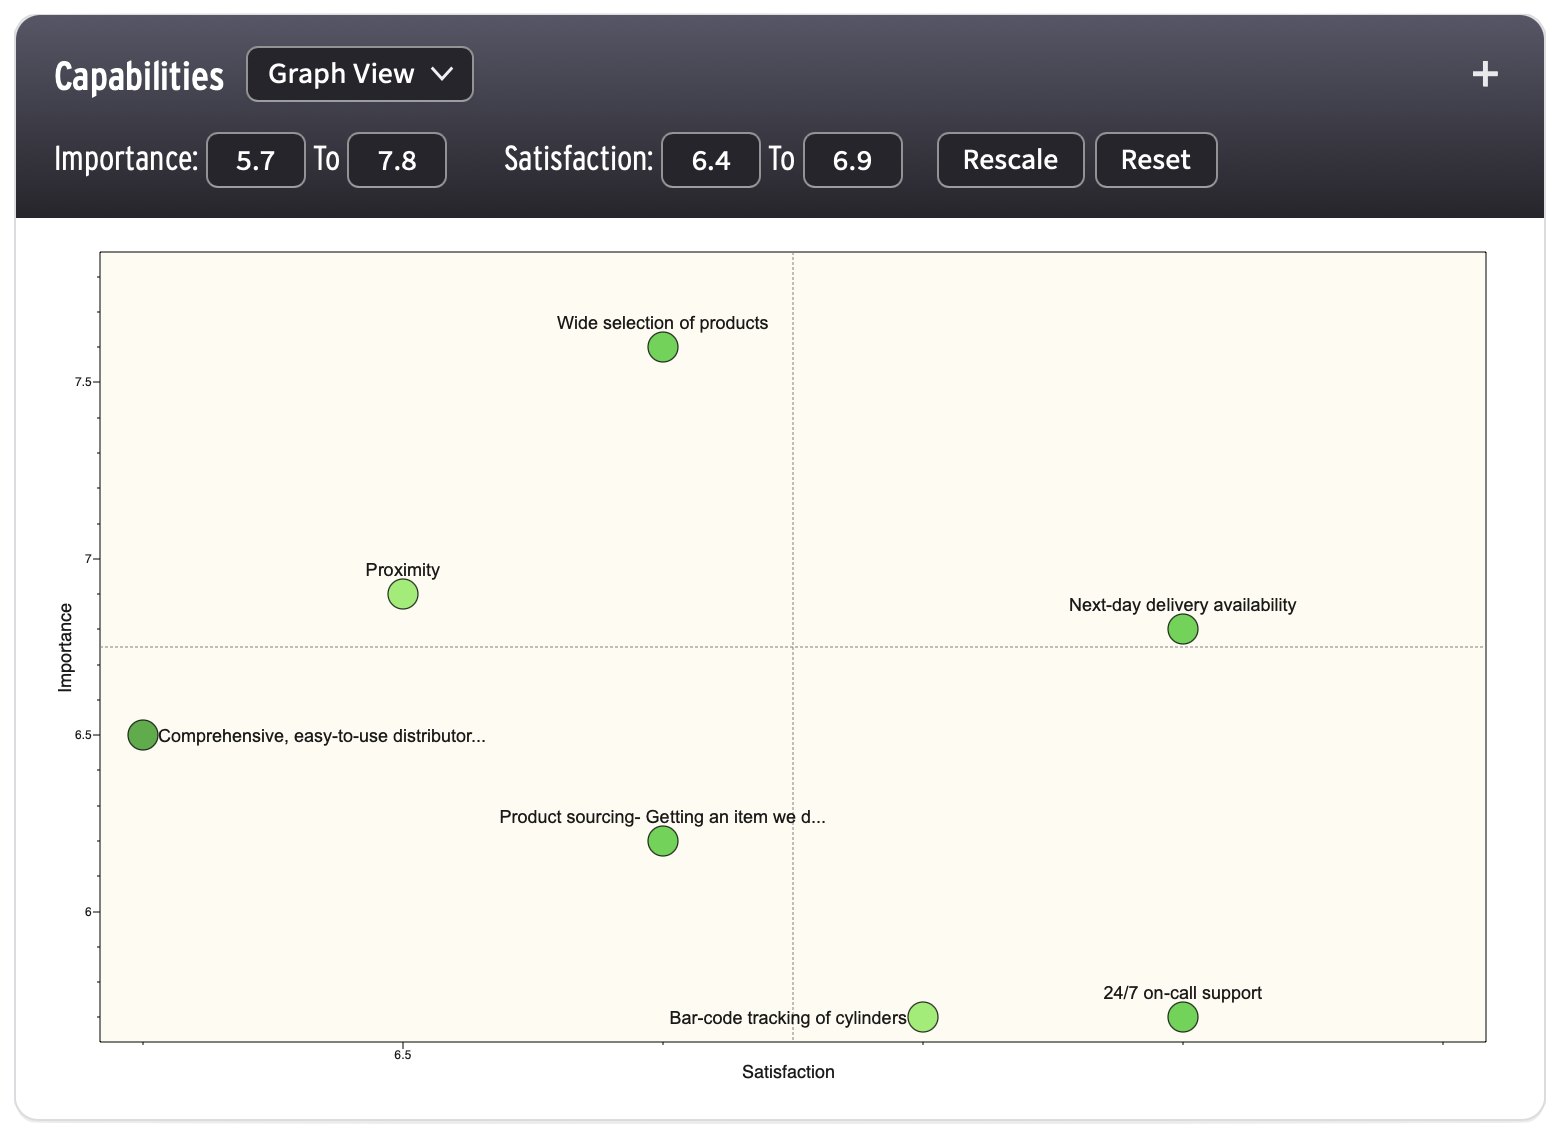The width and height of the screenshot is (1560, 1146).
Task: Click the Reset button
Action: click(x=1155, y=160)
